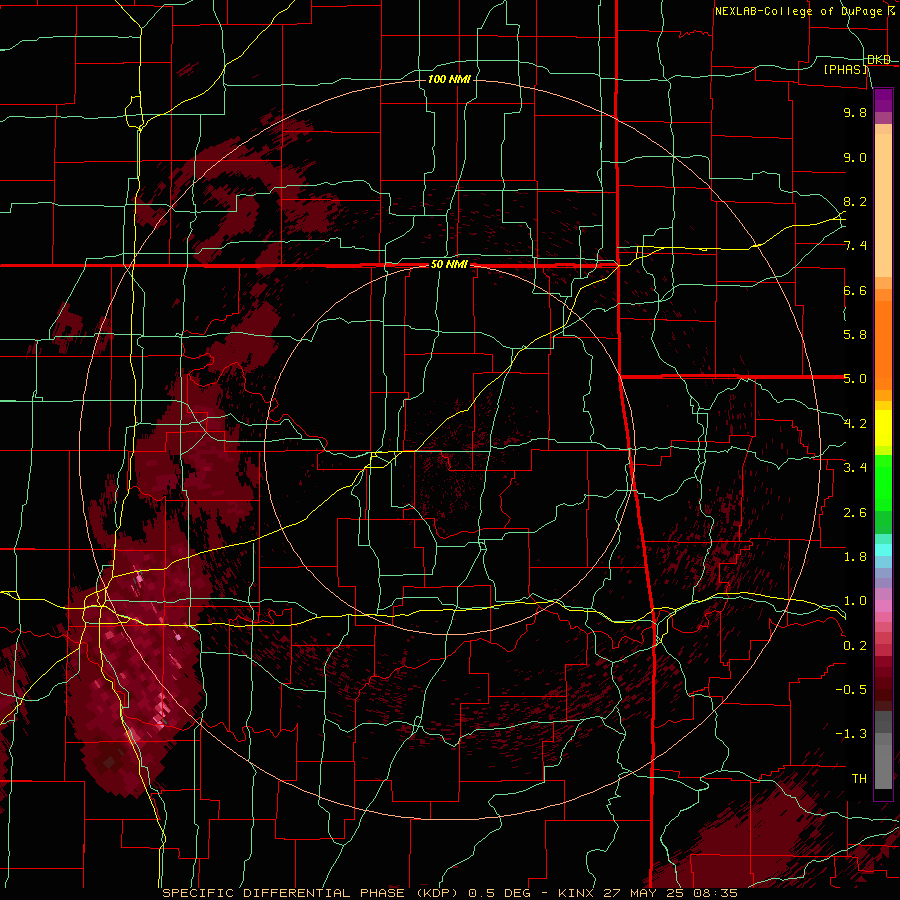
Task: Select the 7.4 value on the color scale
Action: click(855, 246)
